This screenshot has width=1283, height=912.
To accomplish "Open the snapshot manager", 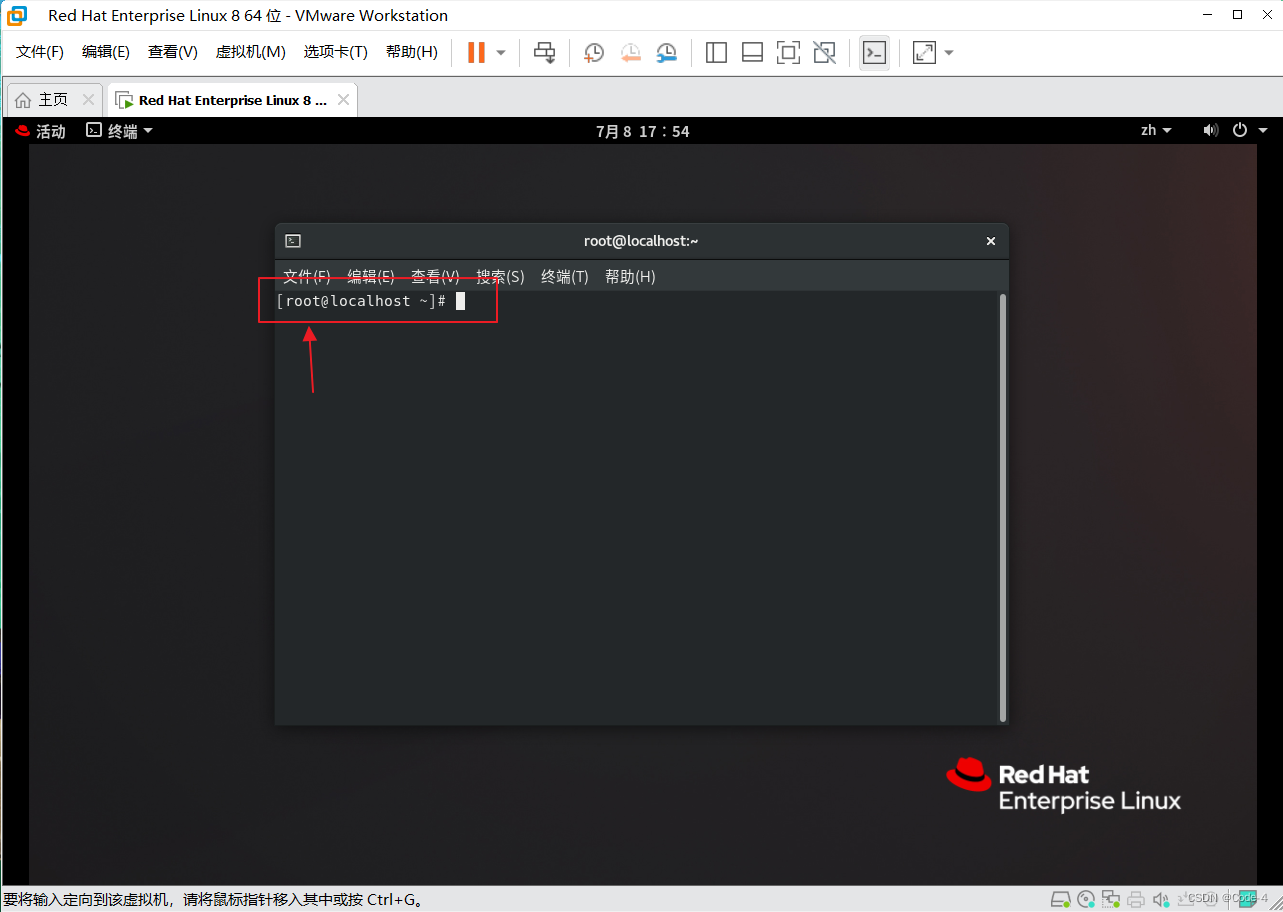I will tap(666, 52).
